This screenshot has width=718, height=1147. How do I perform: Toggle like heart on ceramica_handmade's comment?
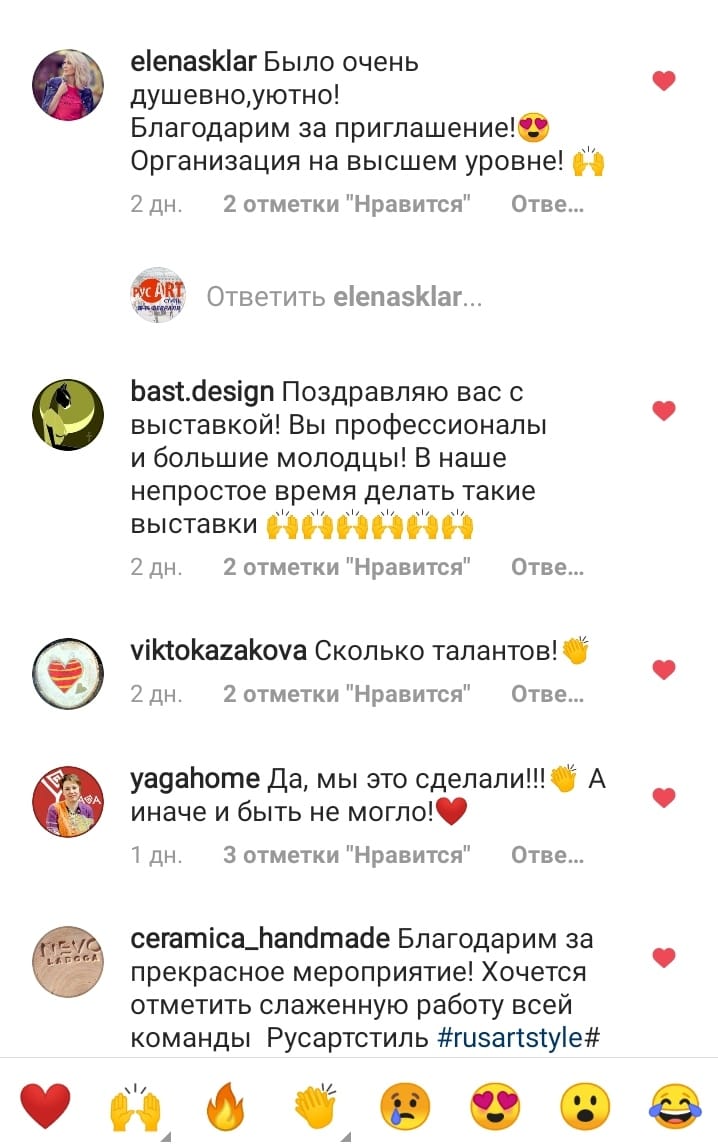coord(664,958)
